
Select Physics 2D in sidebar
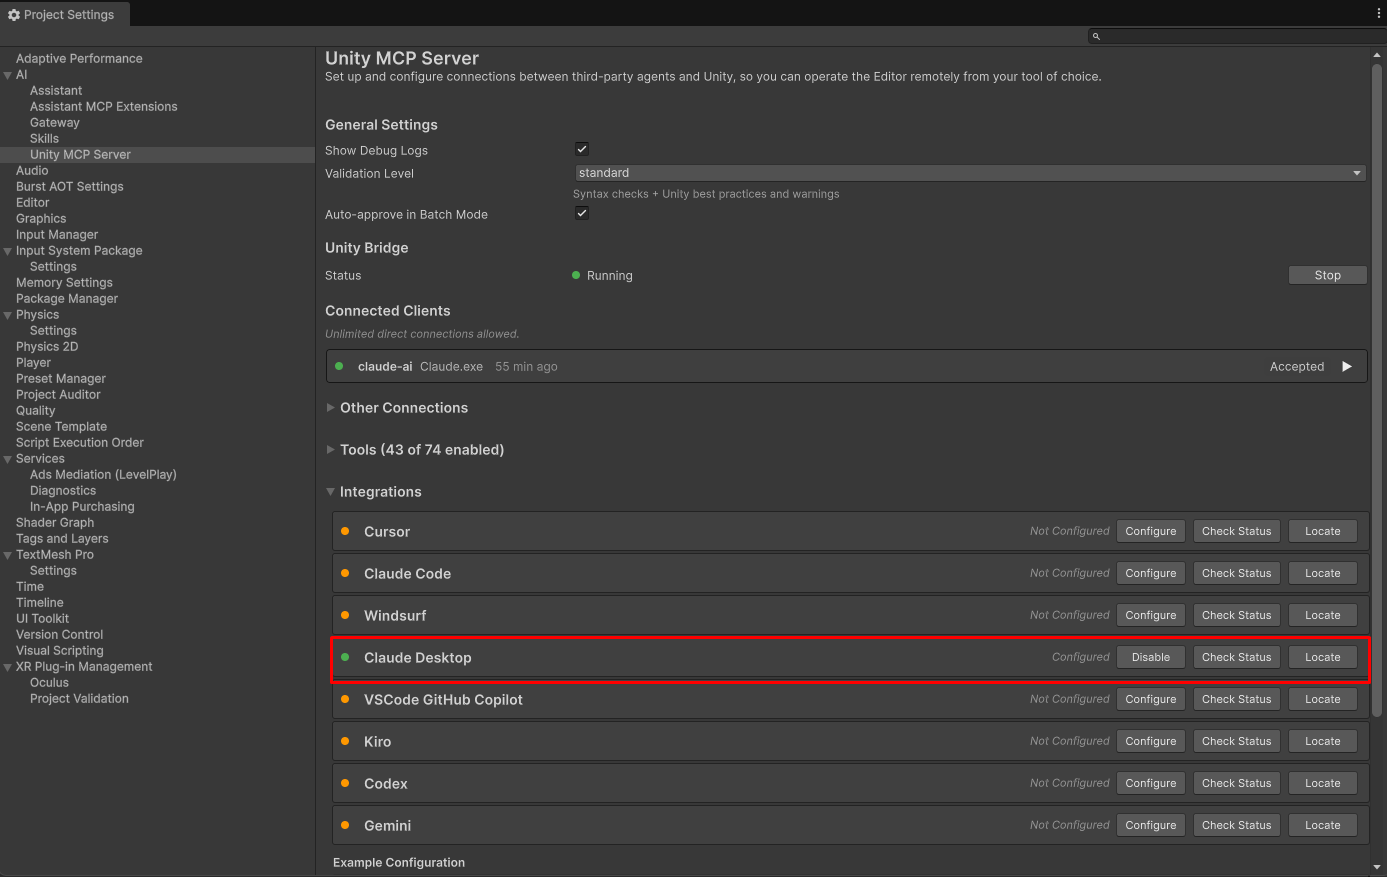coord(47,347)
